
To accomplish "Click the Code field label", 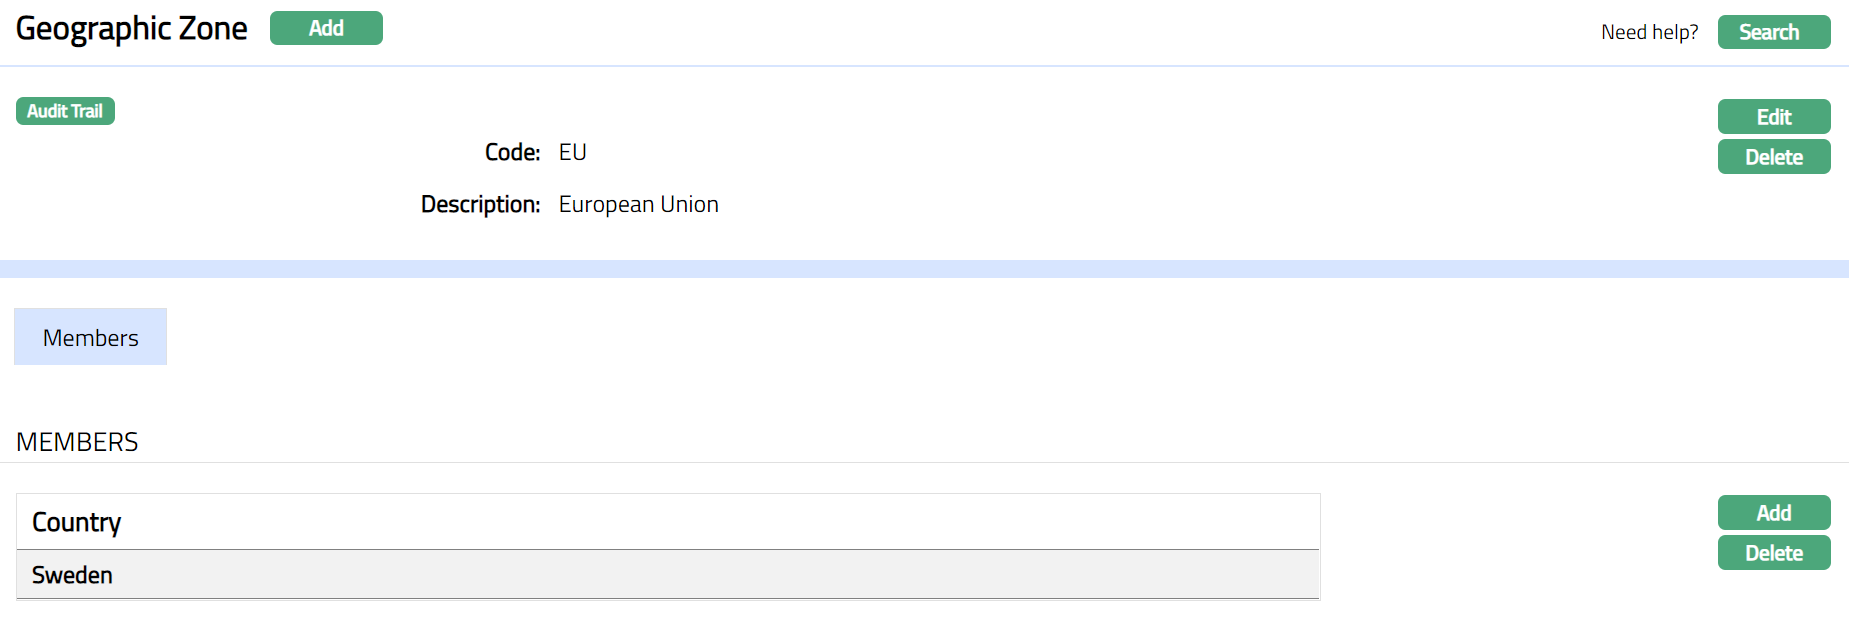I will (512, 152).
